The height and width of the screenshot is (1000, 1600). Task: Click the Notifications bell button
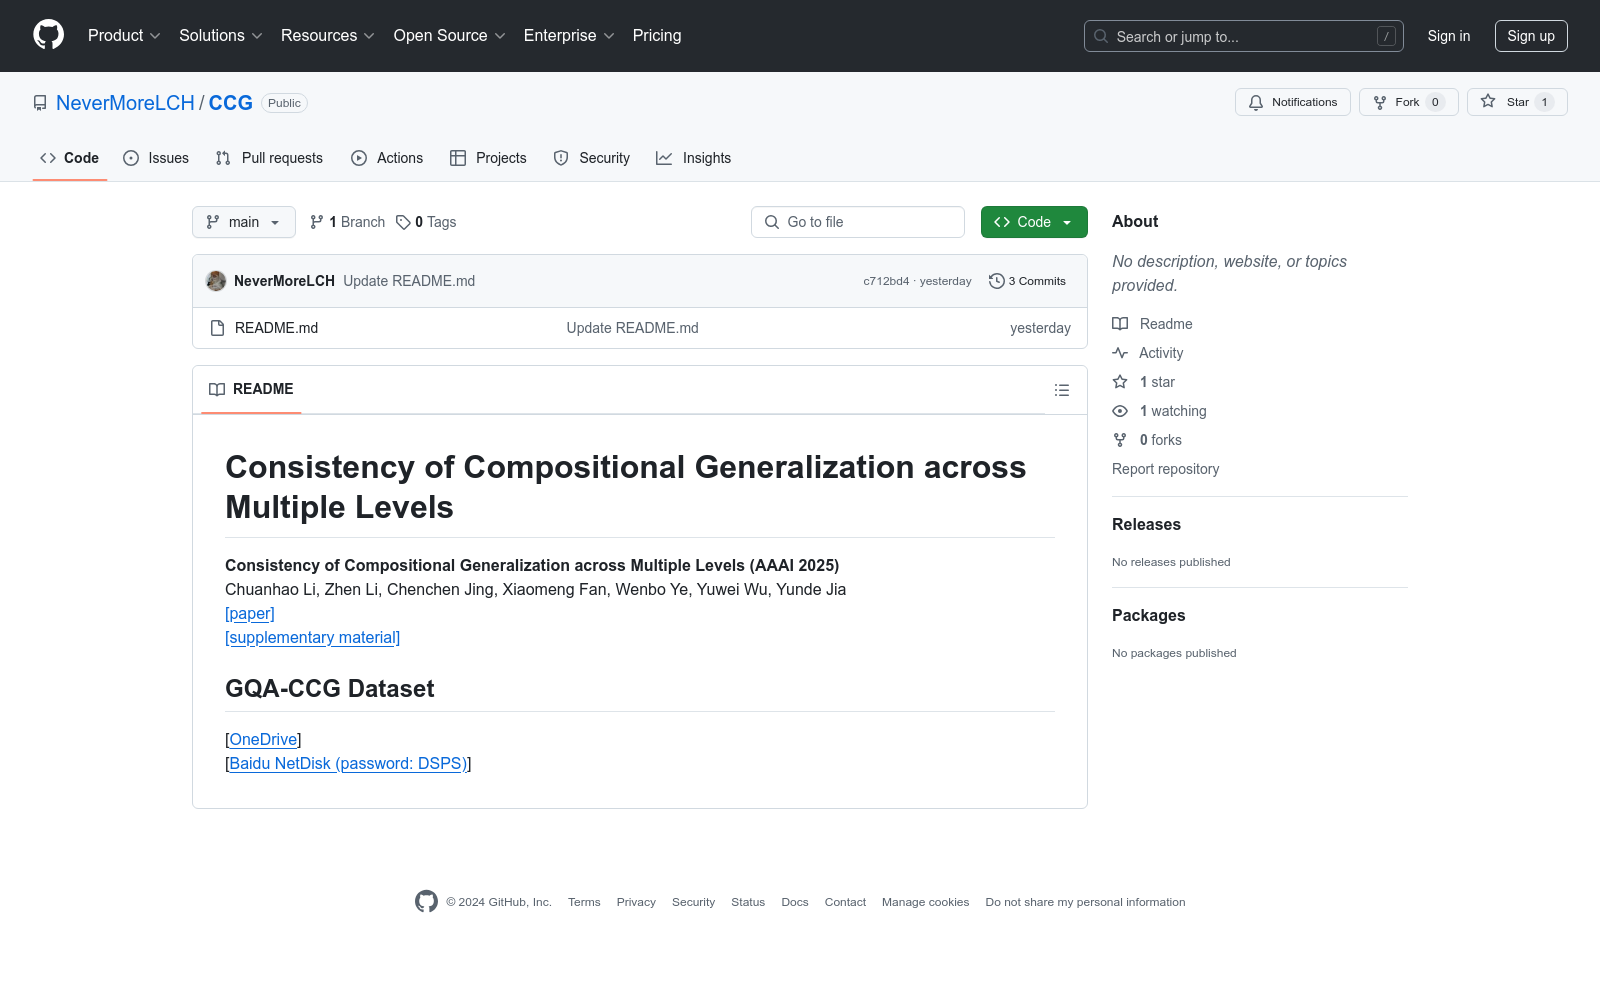click(x=1293, y=102)
